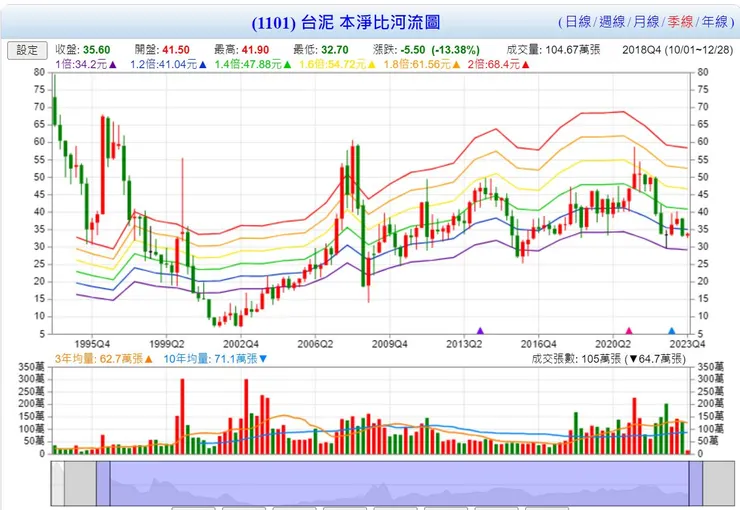Click the magenta triangle marker near 2020Q2
Viewport: 740px width, 510px height.
click(629, 331)
